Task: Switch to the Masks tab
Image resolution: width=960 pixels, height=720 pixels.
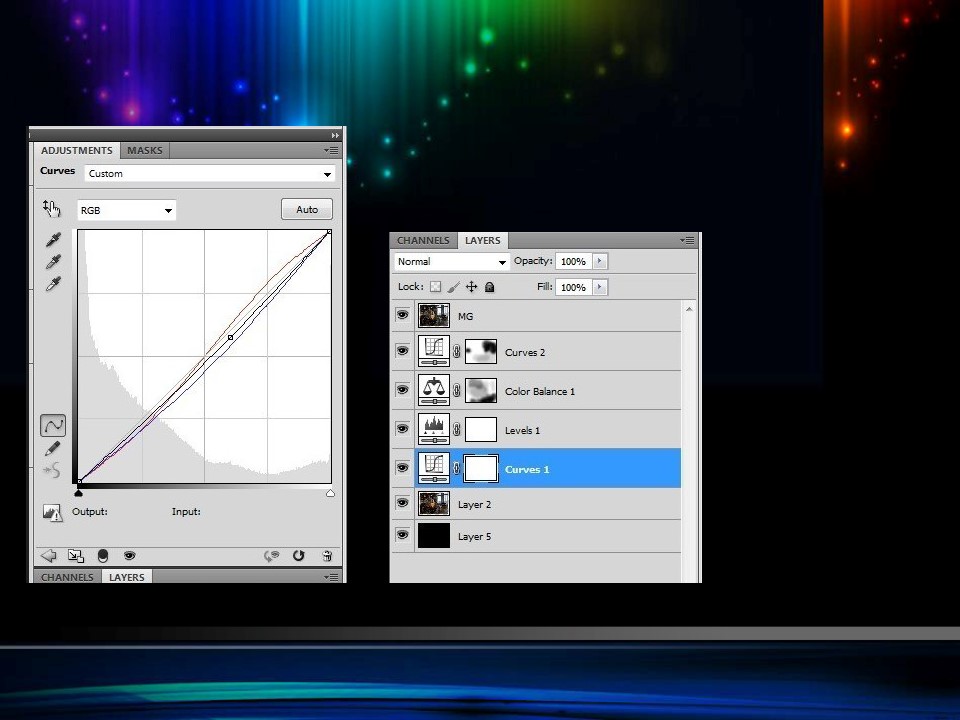Action: pyautogui.click(x=144, y=151)
